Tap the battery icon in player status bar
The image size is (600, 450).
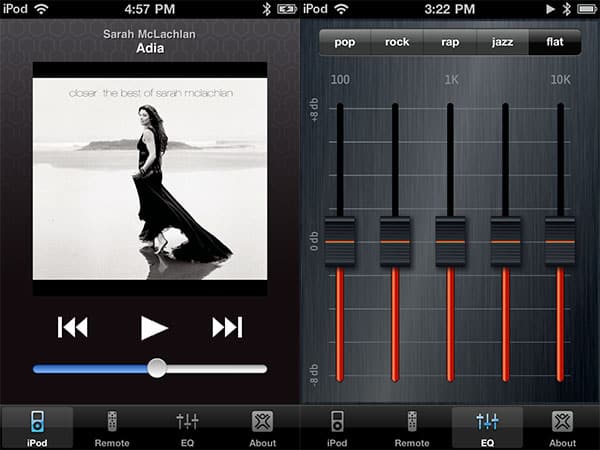[x=287, y=9]
